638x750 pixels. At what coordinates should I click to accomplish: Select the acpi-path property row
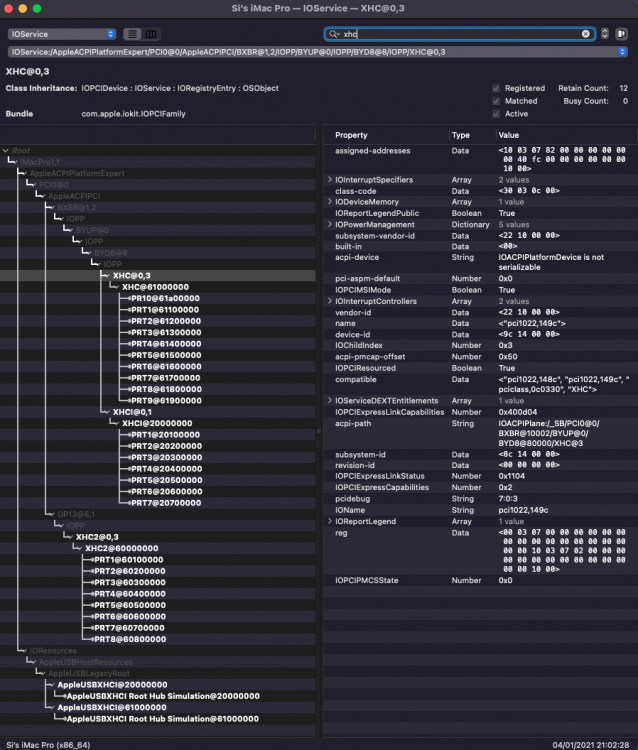(x=480, y=433)
